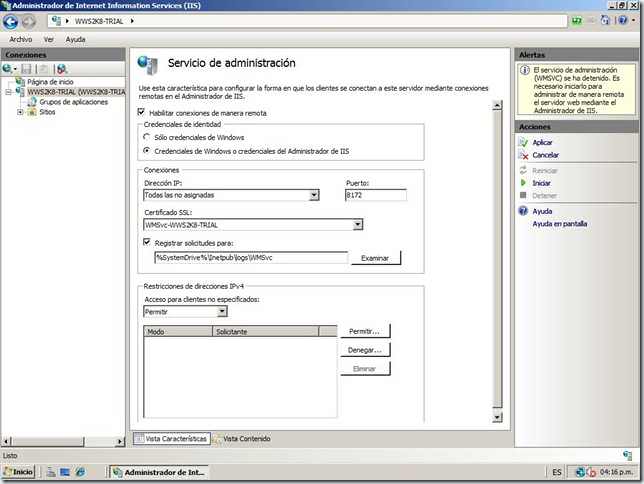
Task: Click the scroll down arrow of the settings pane
Action: [x=497, y=417]
